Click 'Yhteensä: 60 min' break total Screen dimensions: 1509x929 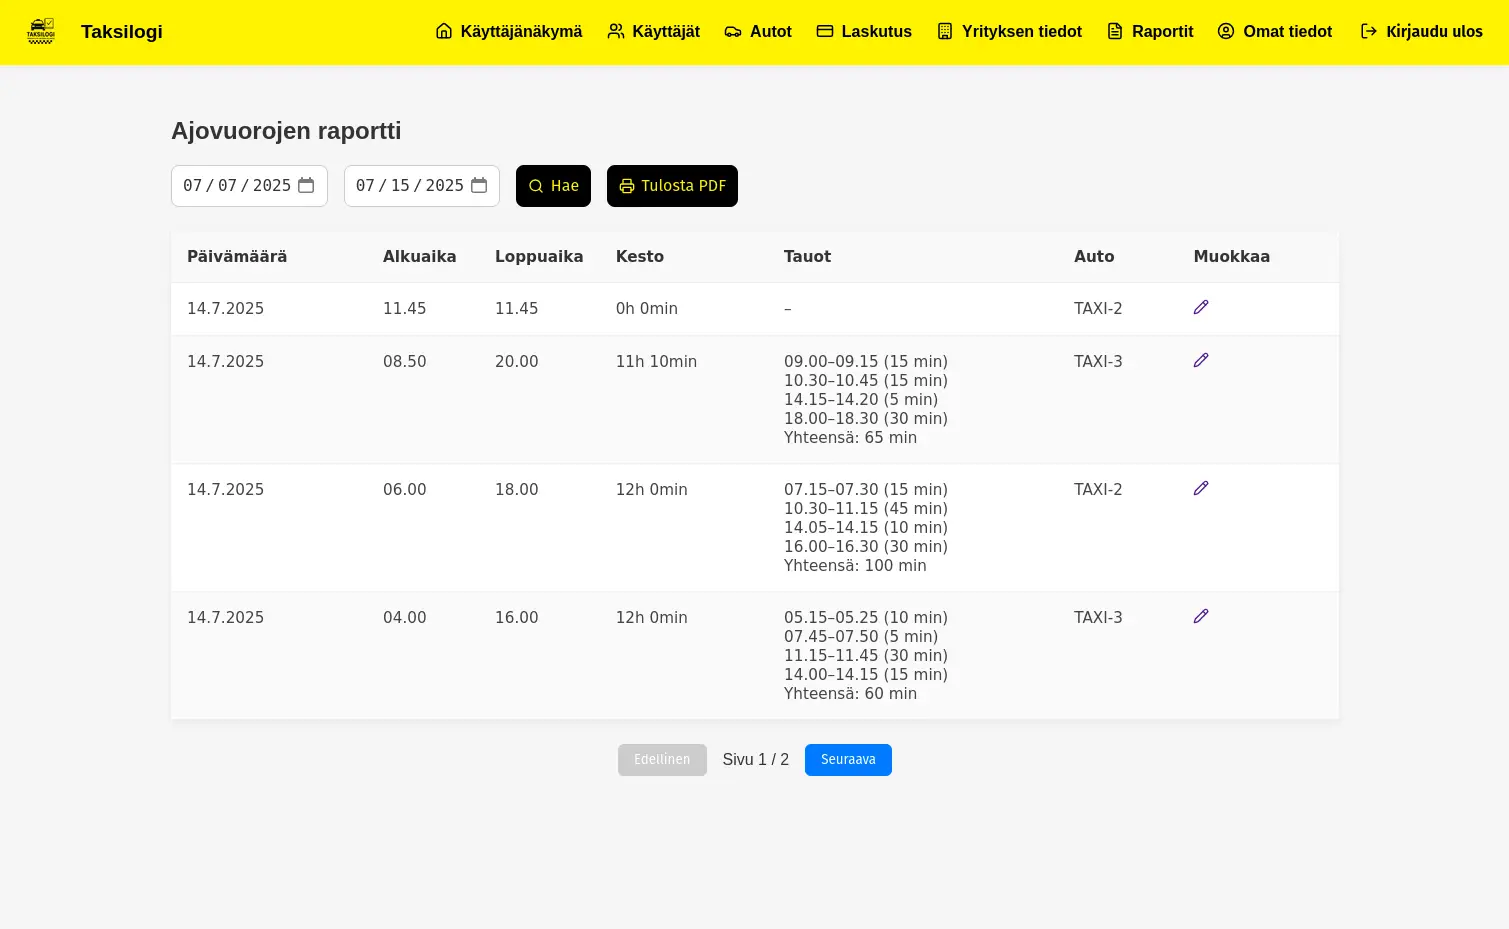850,693
